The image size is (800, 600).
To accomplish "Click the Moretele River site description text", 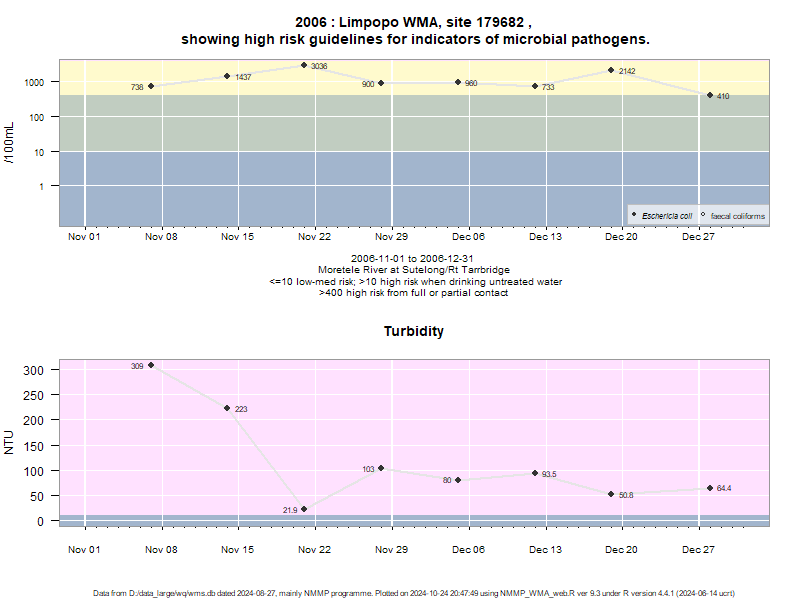I will 414,270.
